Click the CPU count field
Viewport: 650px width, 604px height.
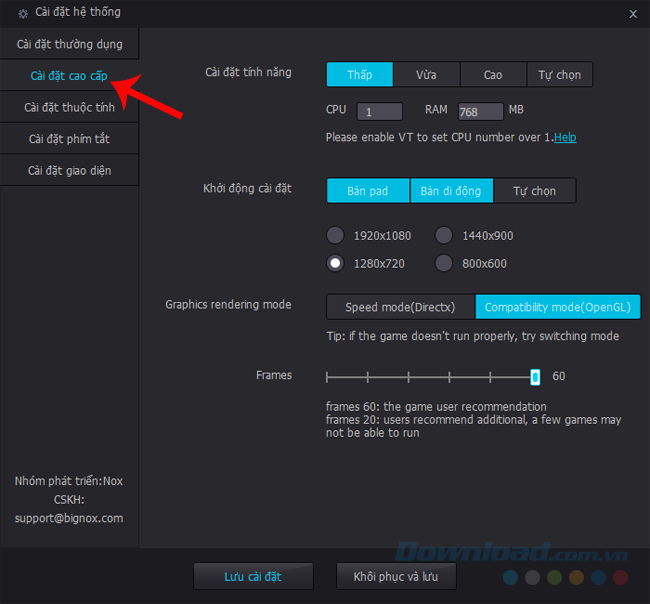pos(379,112)
